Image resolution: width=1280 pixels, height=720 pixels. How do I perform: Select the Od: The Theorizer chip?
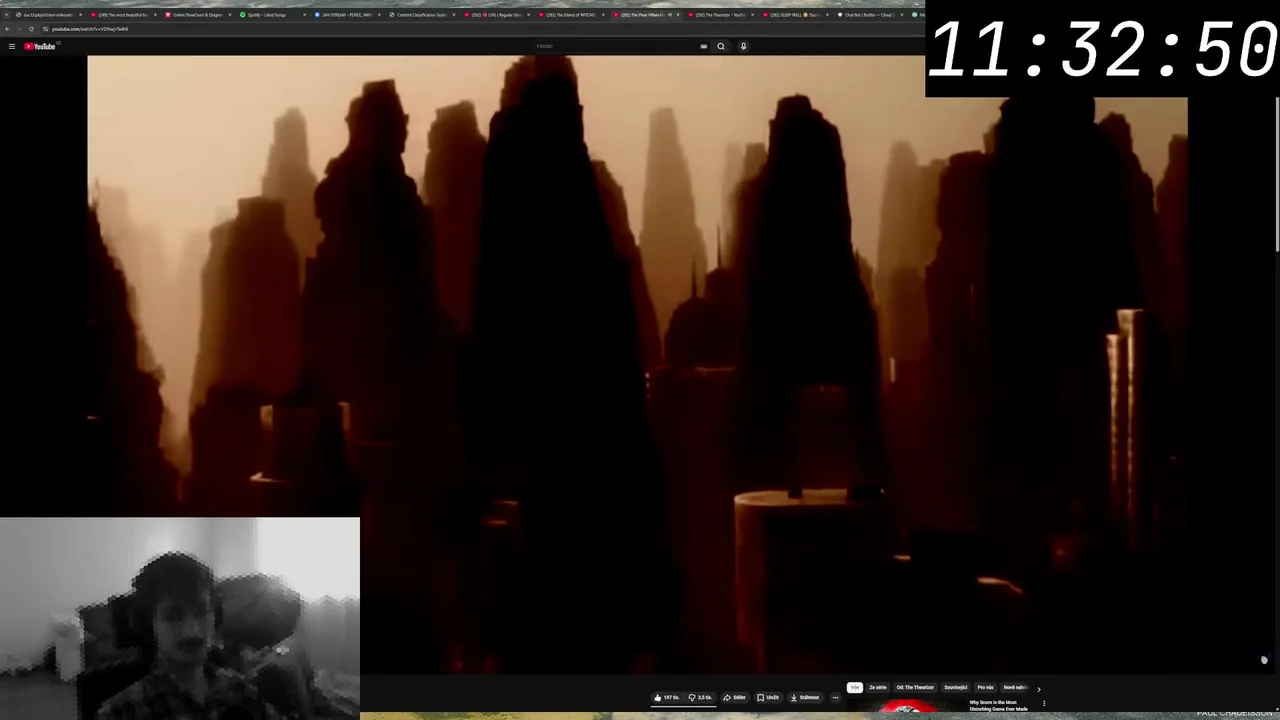tap(915, 688)
